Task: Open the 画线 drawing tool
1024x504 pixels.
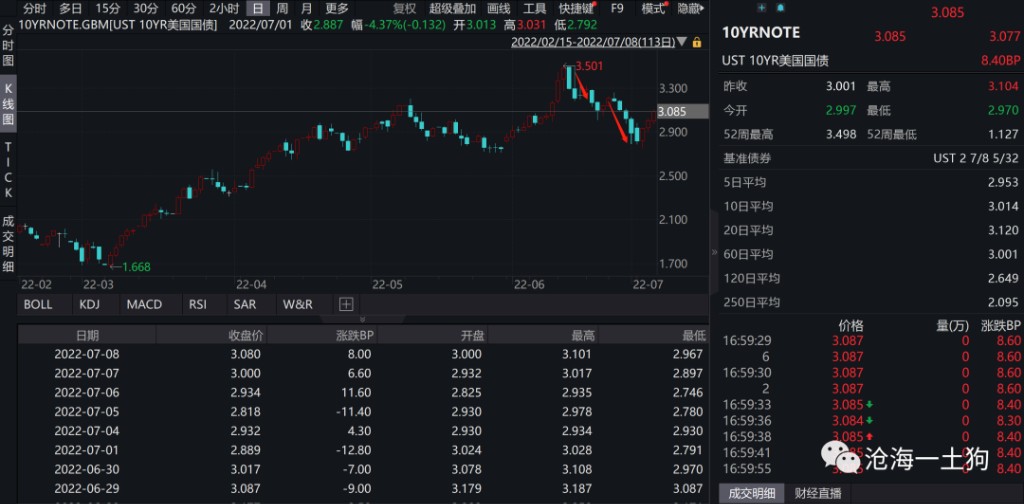Action: pos(497,8)
